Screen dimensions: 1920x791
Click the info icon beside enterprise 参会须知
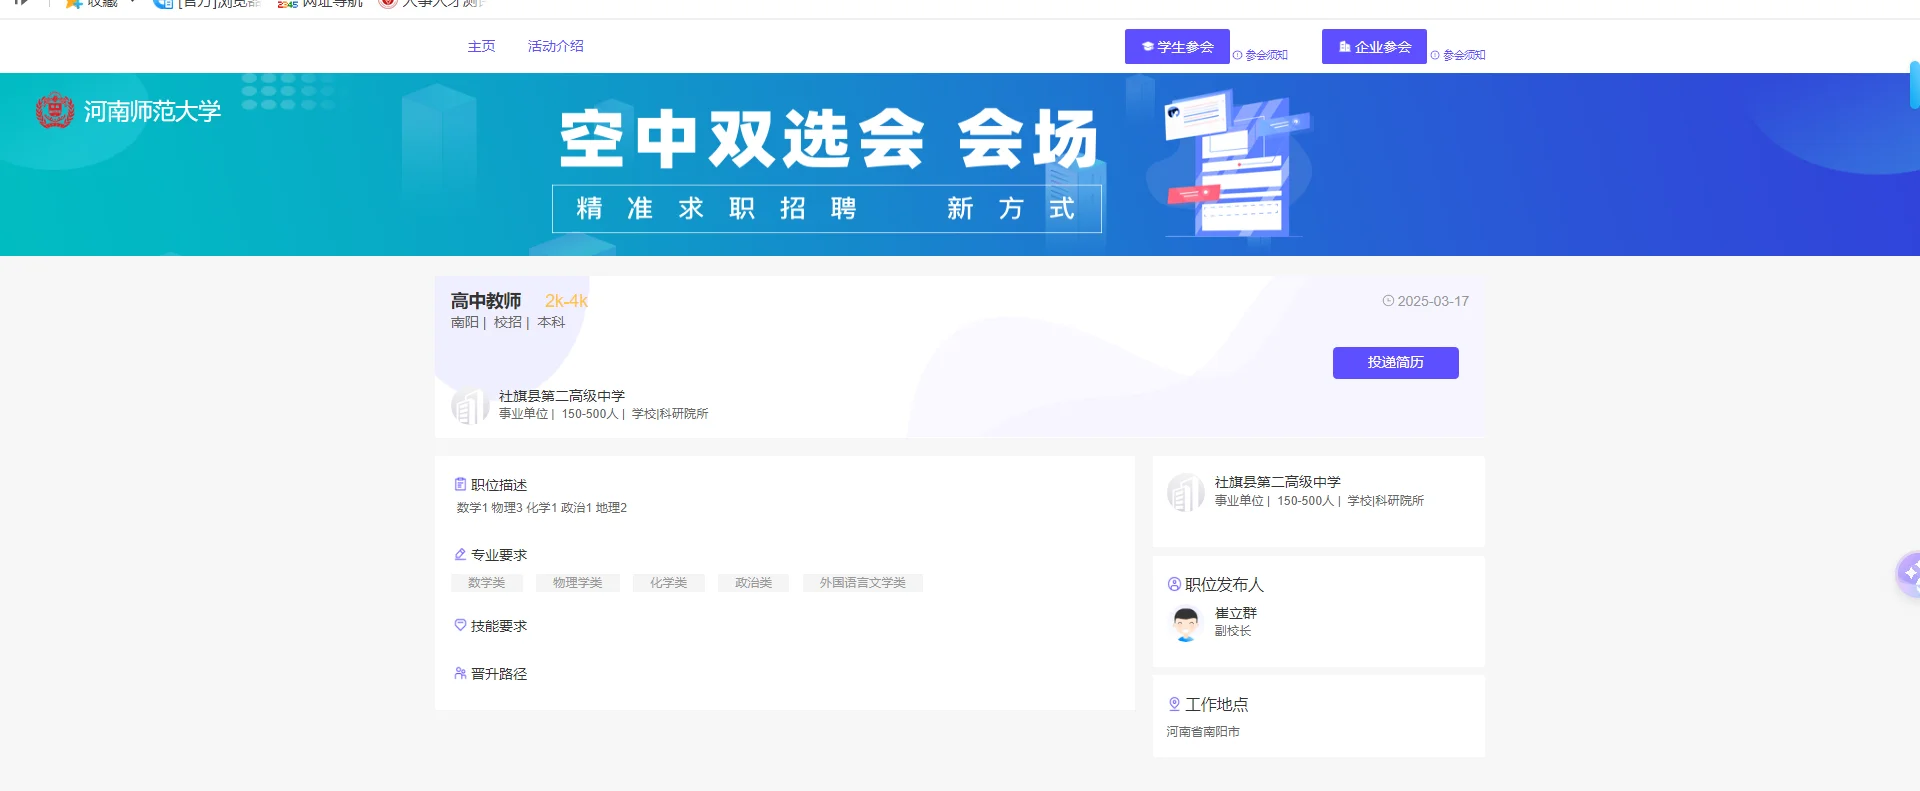pos(1435,55)
